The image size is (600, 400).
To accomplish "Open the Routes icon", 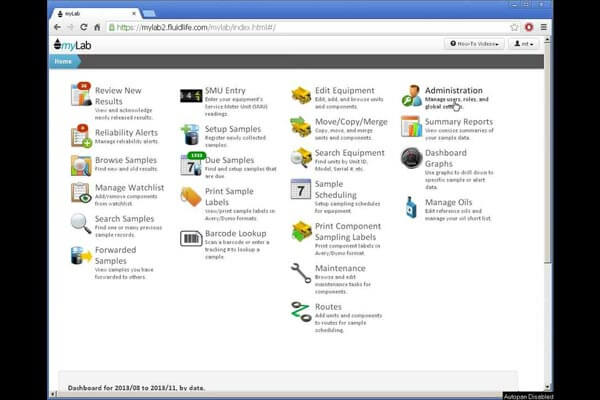I will click(301, 310).
